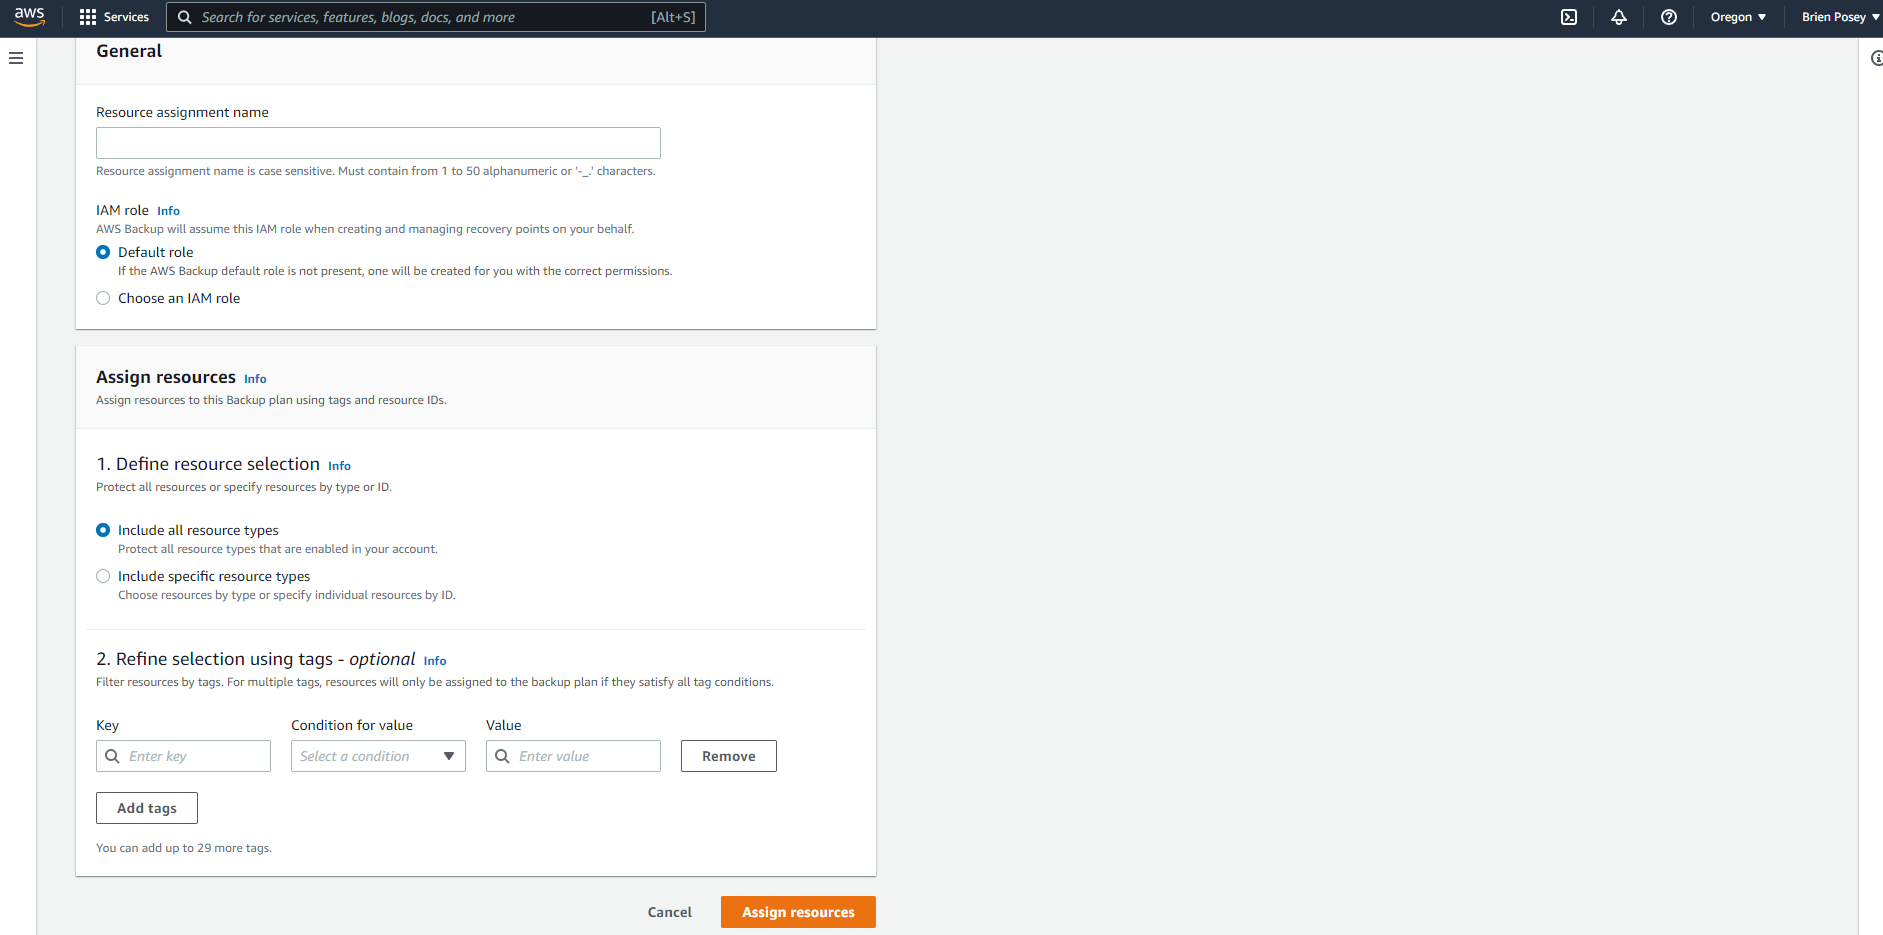This screenshot has width=1883, height=935.
Task: Click magnifier icon in top search bar
Action: [185, 17]
